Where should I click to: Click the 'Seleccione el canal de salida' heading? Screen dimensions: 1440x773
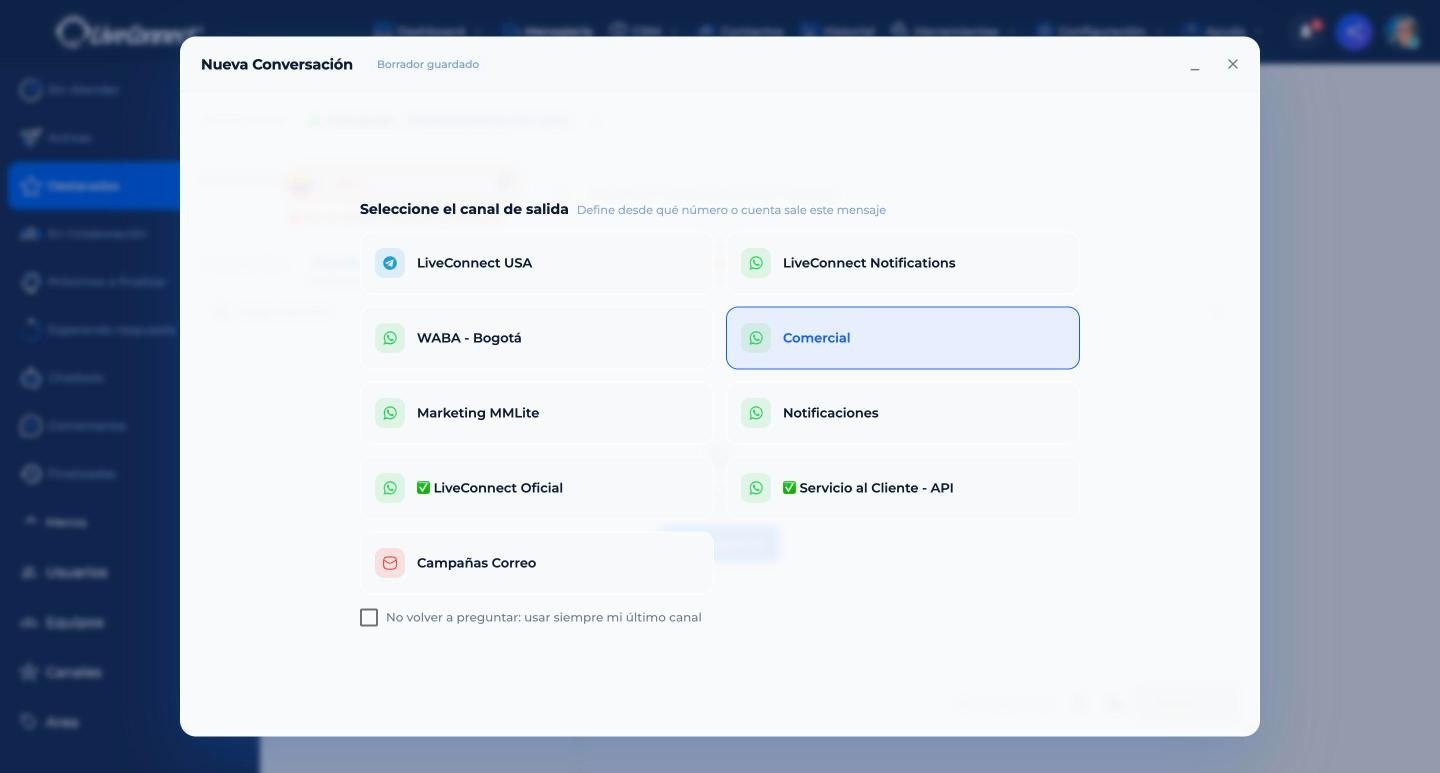pos(464,209)
